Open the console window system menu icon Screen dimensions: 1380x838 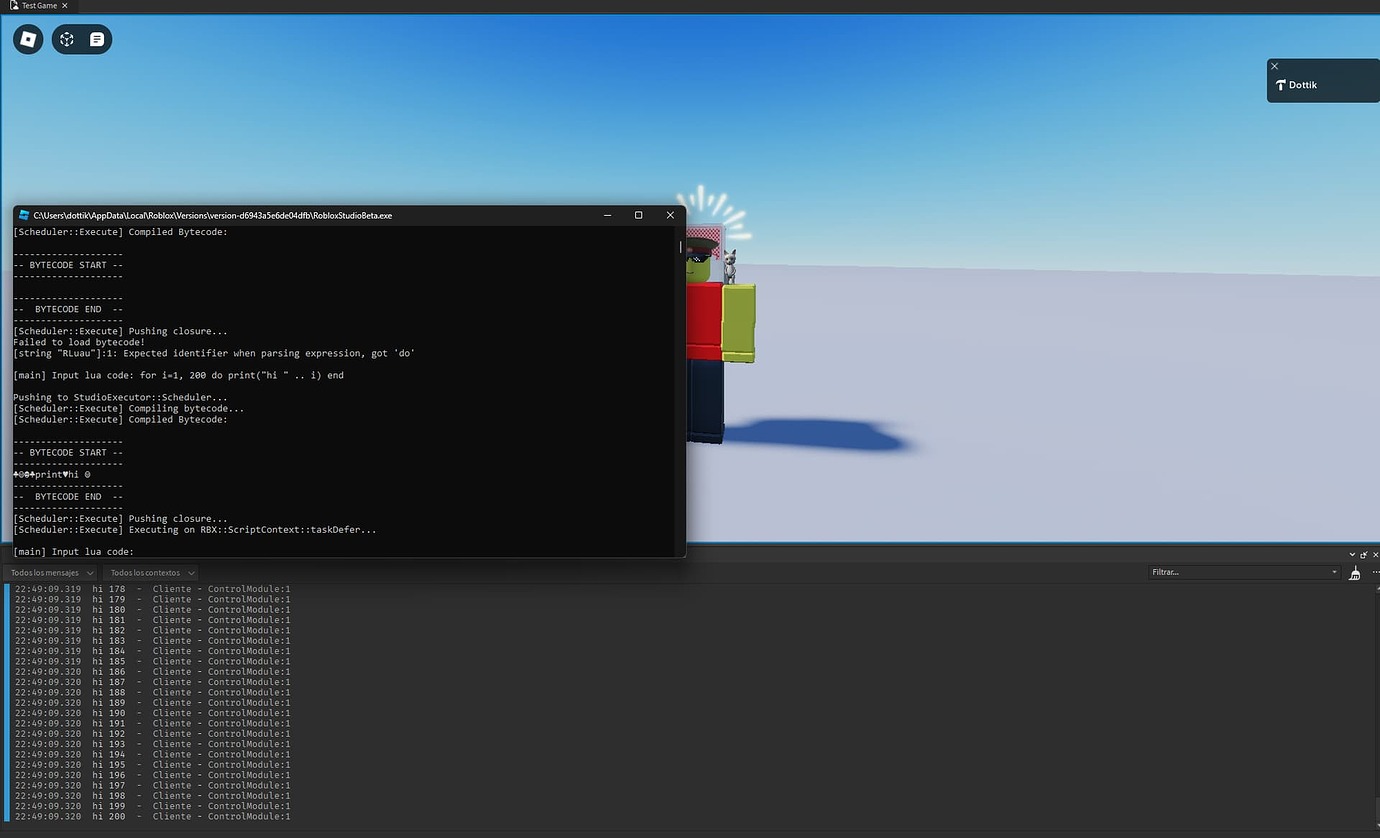tap(22, 215)
